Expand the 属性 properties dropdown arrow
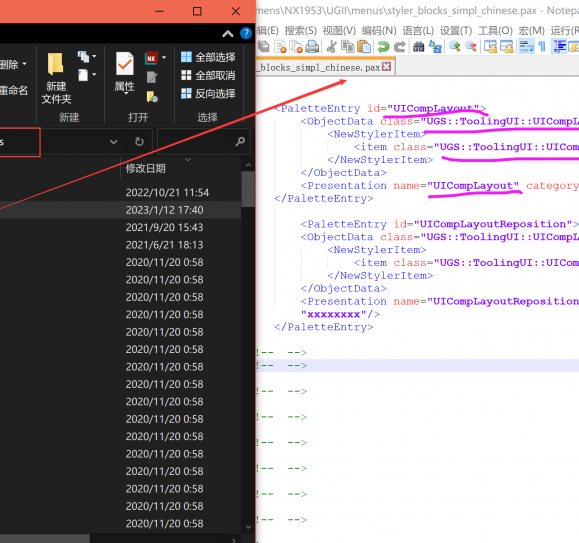579x543 pixels. (x=125, y=93)
